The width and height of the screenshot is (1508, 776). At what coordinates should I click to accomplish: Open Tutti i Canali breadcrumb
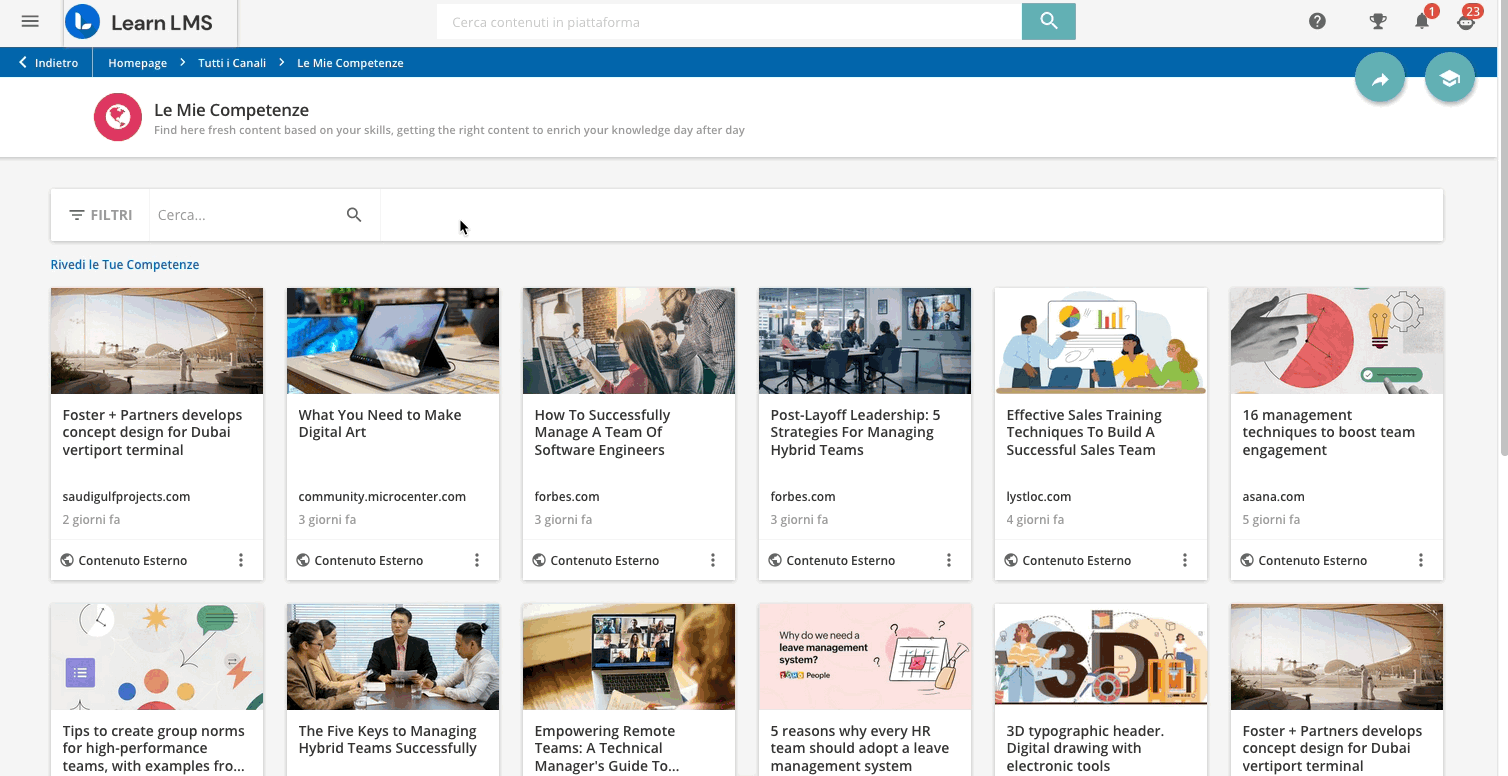pos(232,63)
